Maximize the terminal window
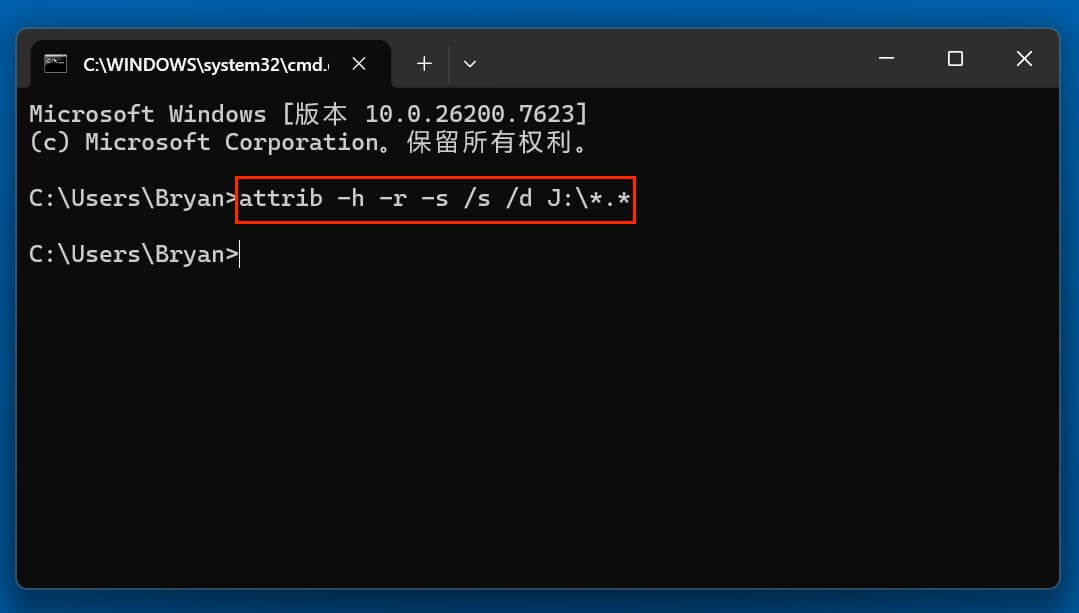The image size is (1079, 613). coord(955,60)
